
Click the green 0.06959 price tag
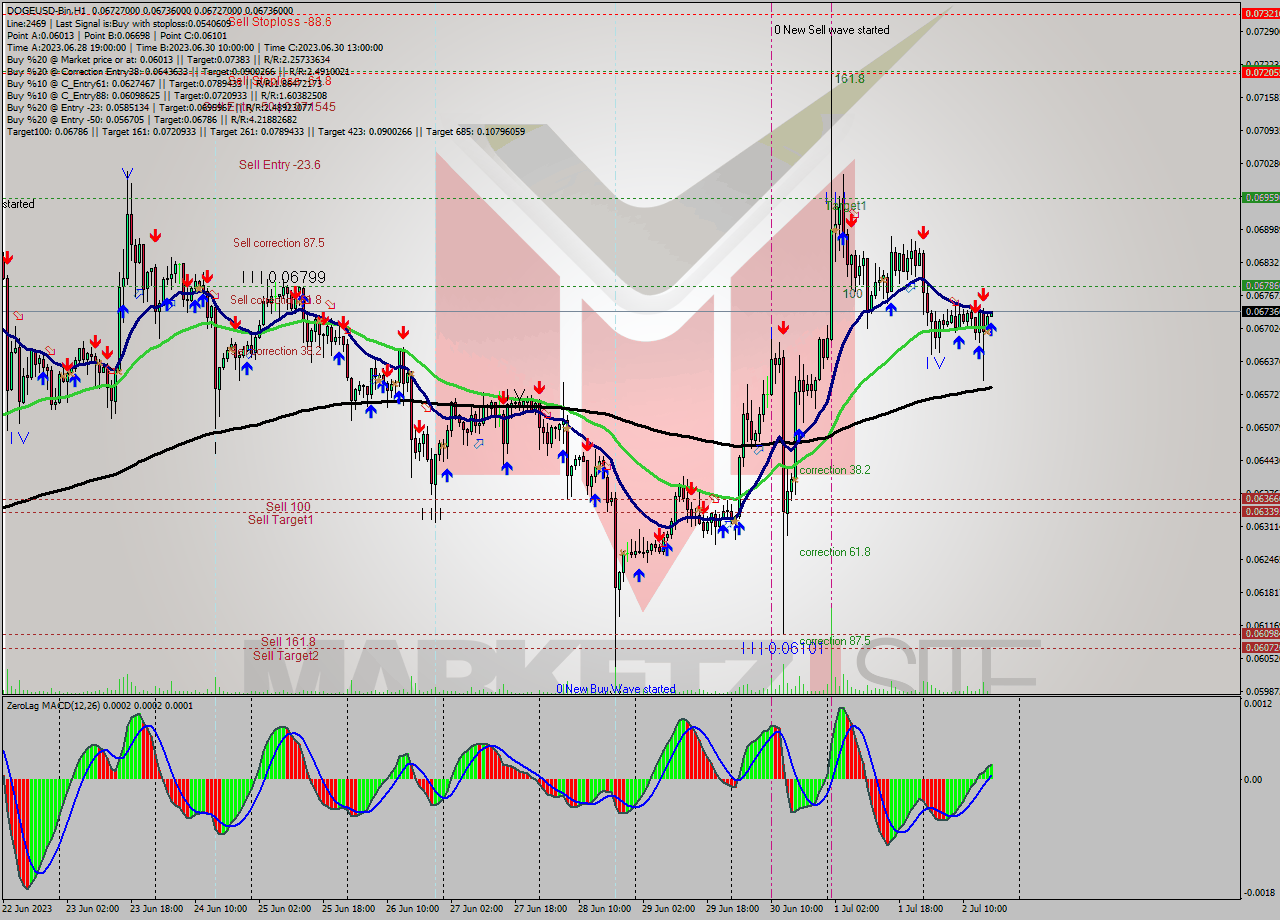coord(1260,198)
